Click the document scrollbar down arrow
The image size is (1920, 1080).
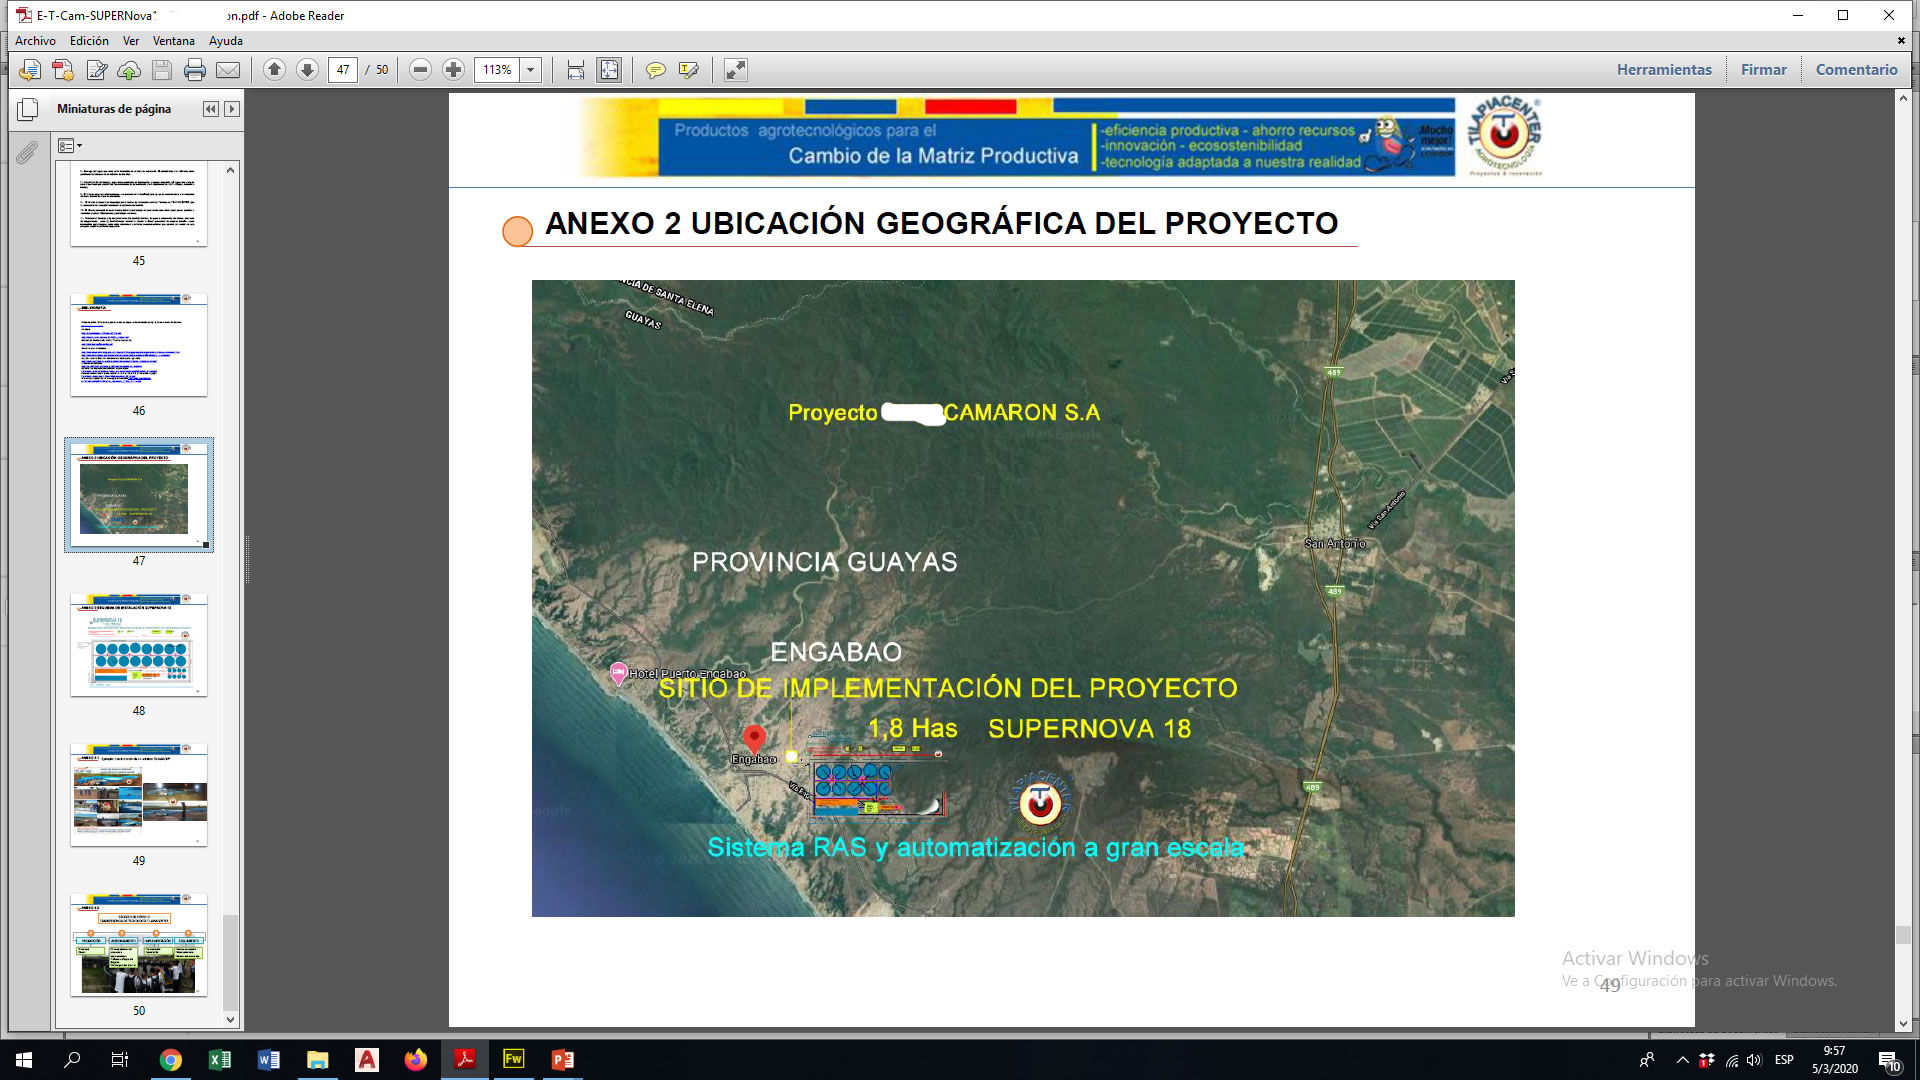click(x=1903, y=1024)
